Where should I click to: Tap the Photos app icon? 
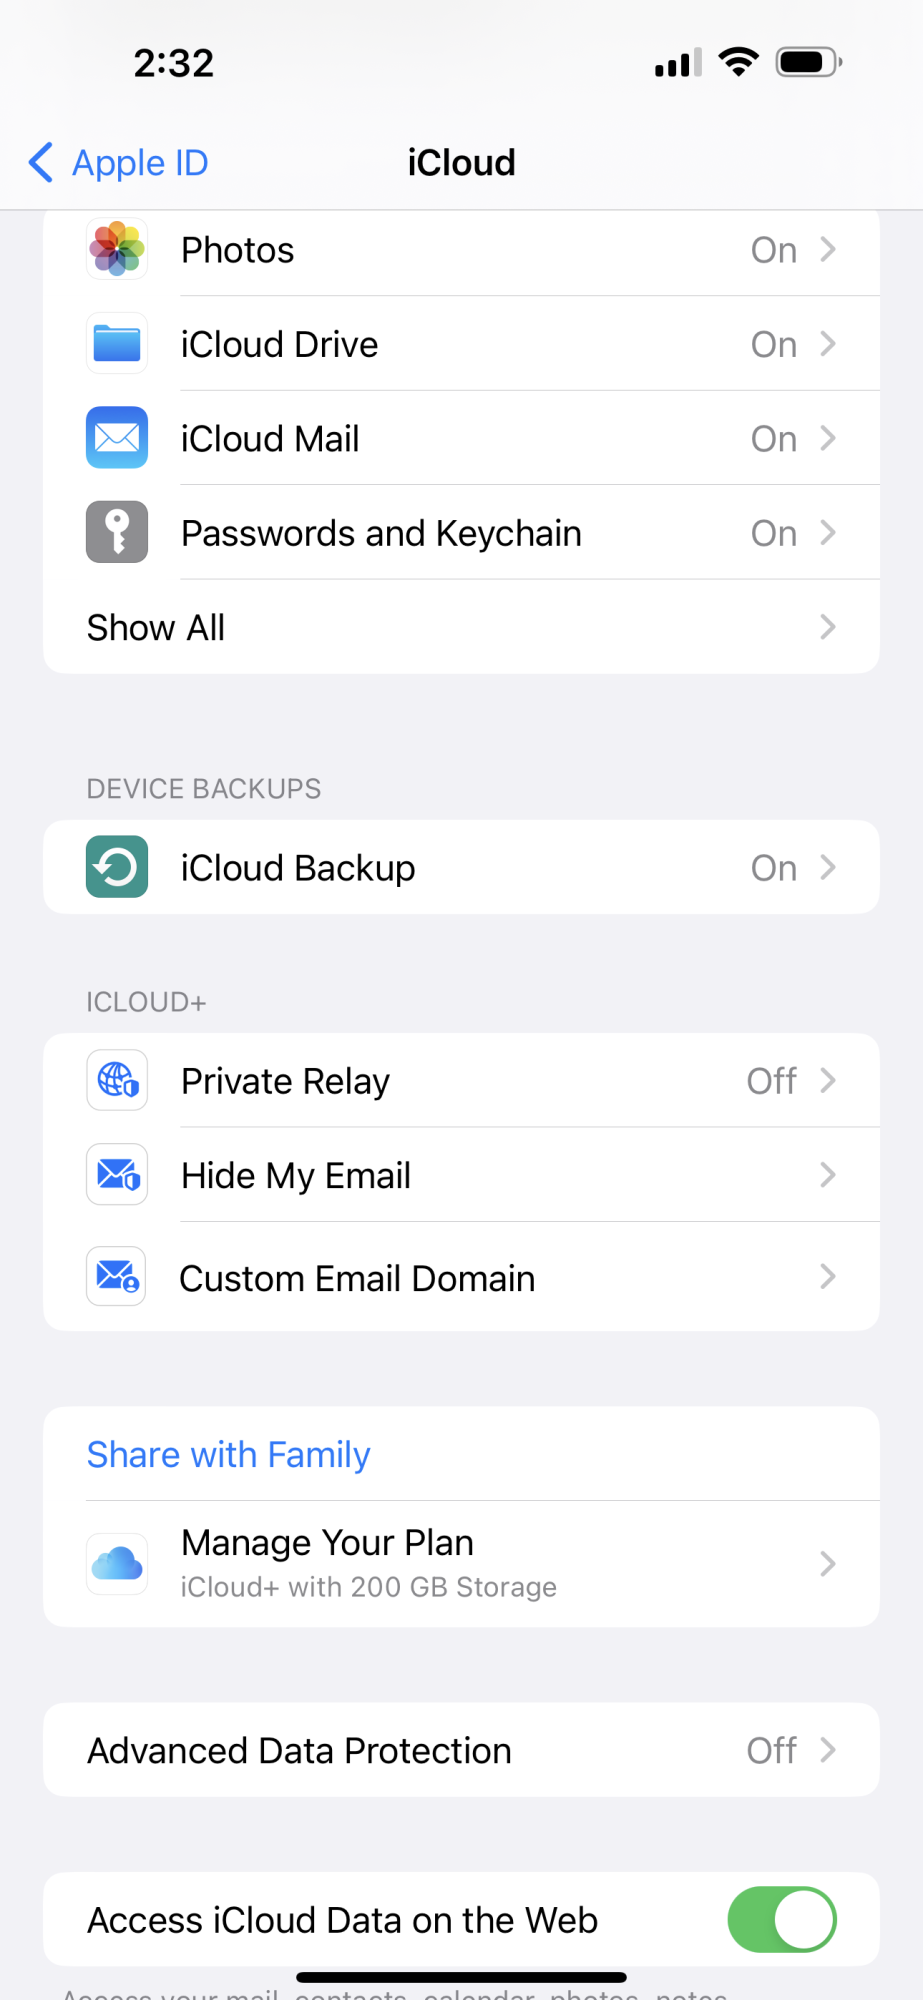click(117, 250)
